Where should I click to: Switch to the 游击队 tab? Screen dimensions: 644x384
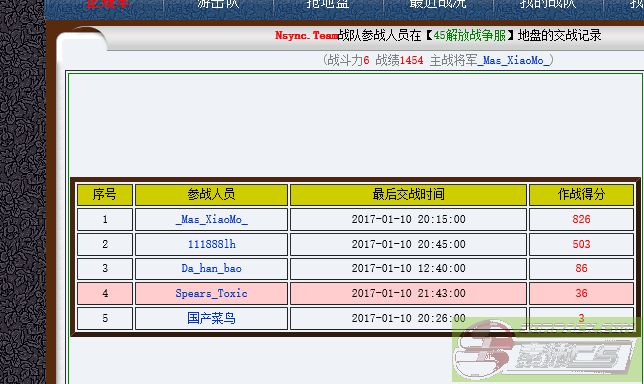coord(218,4)
